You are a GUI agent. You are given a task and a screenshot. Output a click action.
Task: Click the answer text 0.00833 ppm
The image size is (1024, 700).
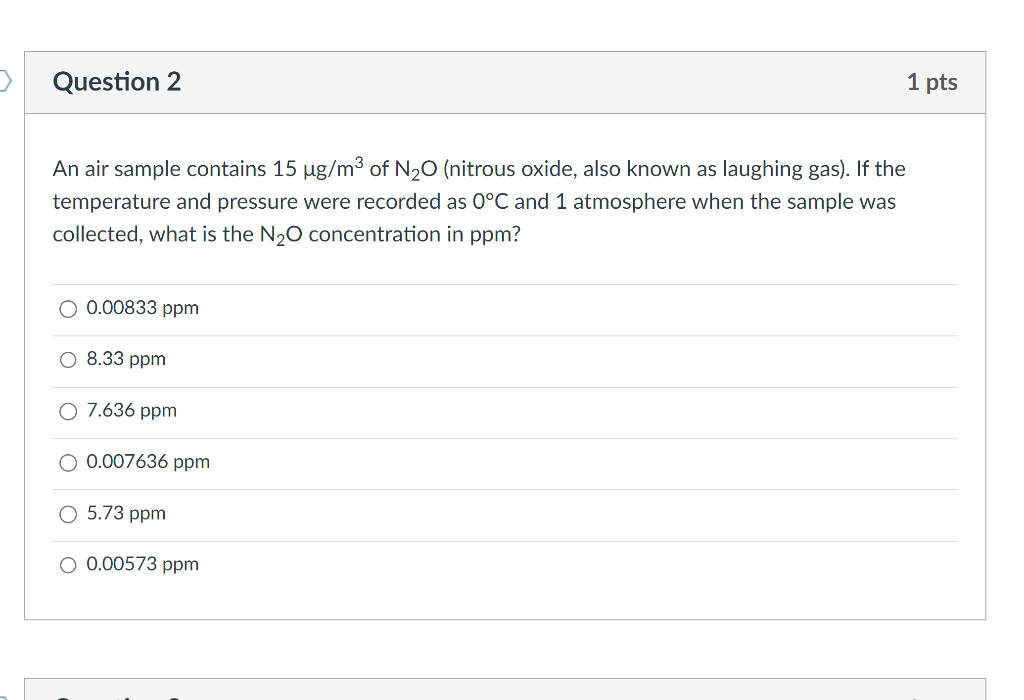tap(143, 308)
